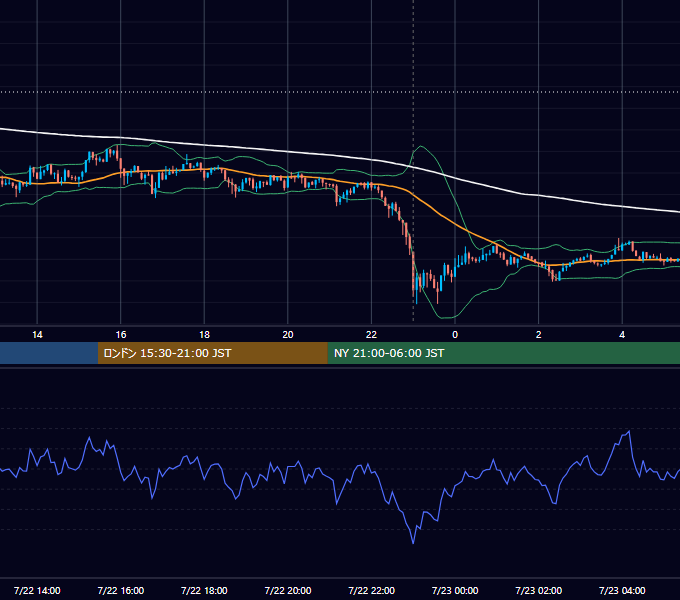Screen dimensions: 680x600
Task: Click the 7/23 04:00 time label
Action: tap(622, 590)
